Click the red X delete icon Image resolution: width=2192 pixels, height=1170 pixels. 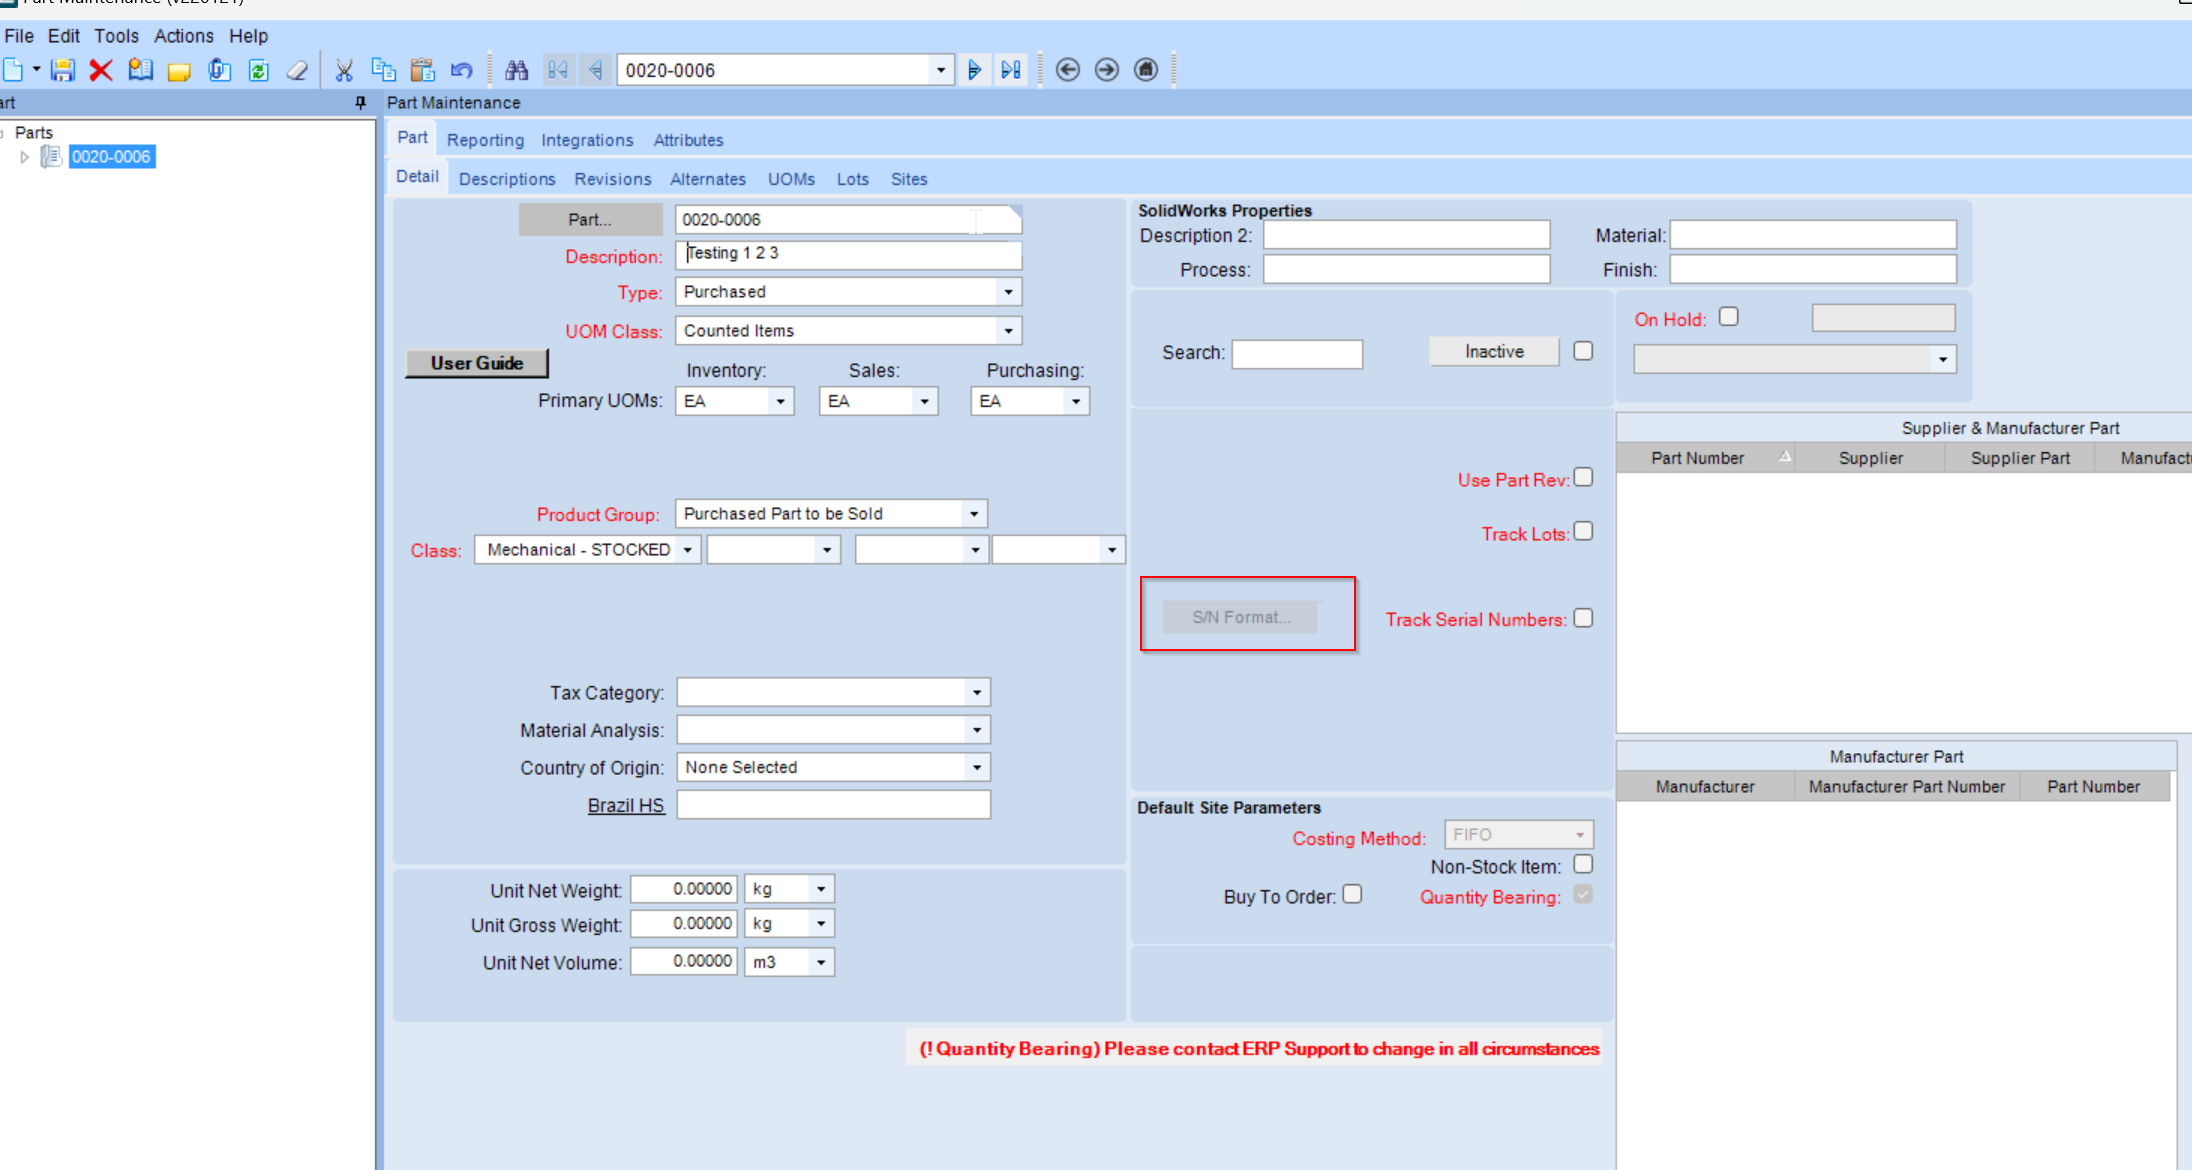[x=101, y=70]
